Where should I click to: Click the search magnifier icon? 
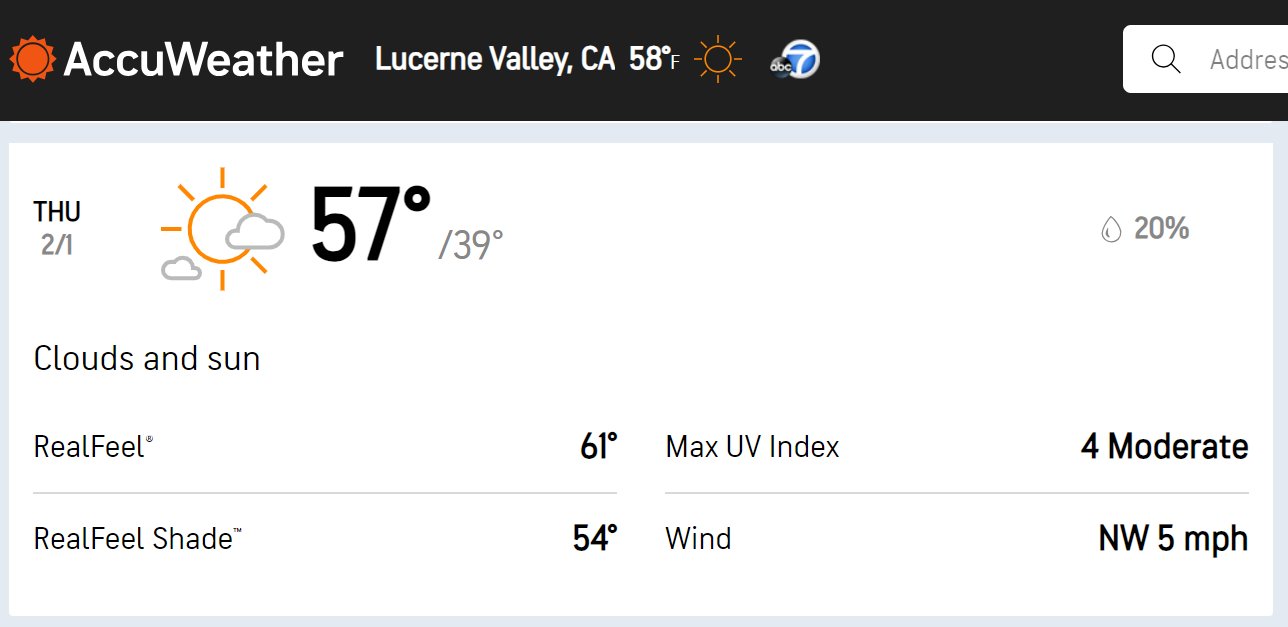(x=1166, y=59)
